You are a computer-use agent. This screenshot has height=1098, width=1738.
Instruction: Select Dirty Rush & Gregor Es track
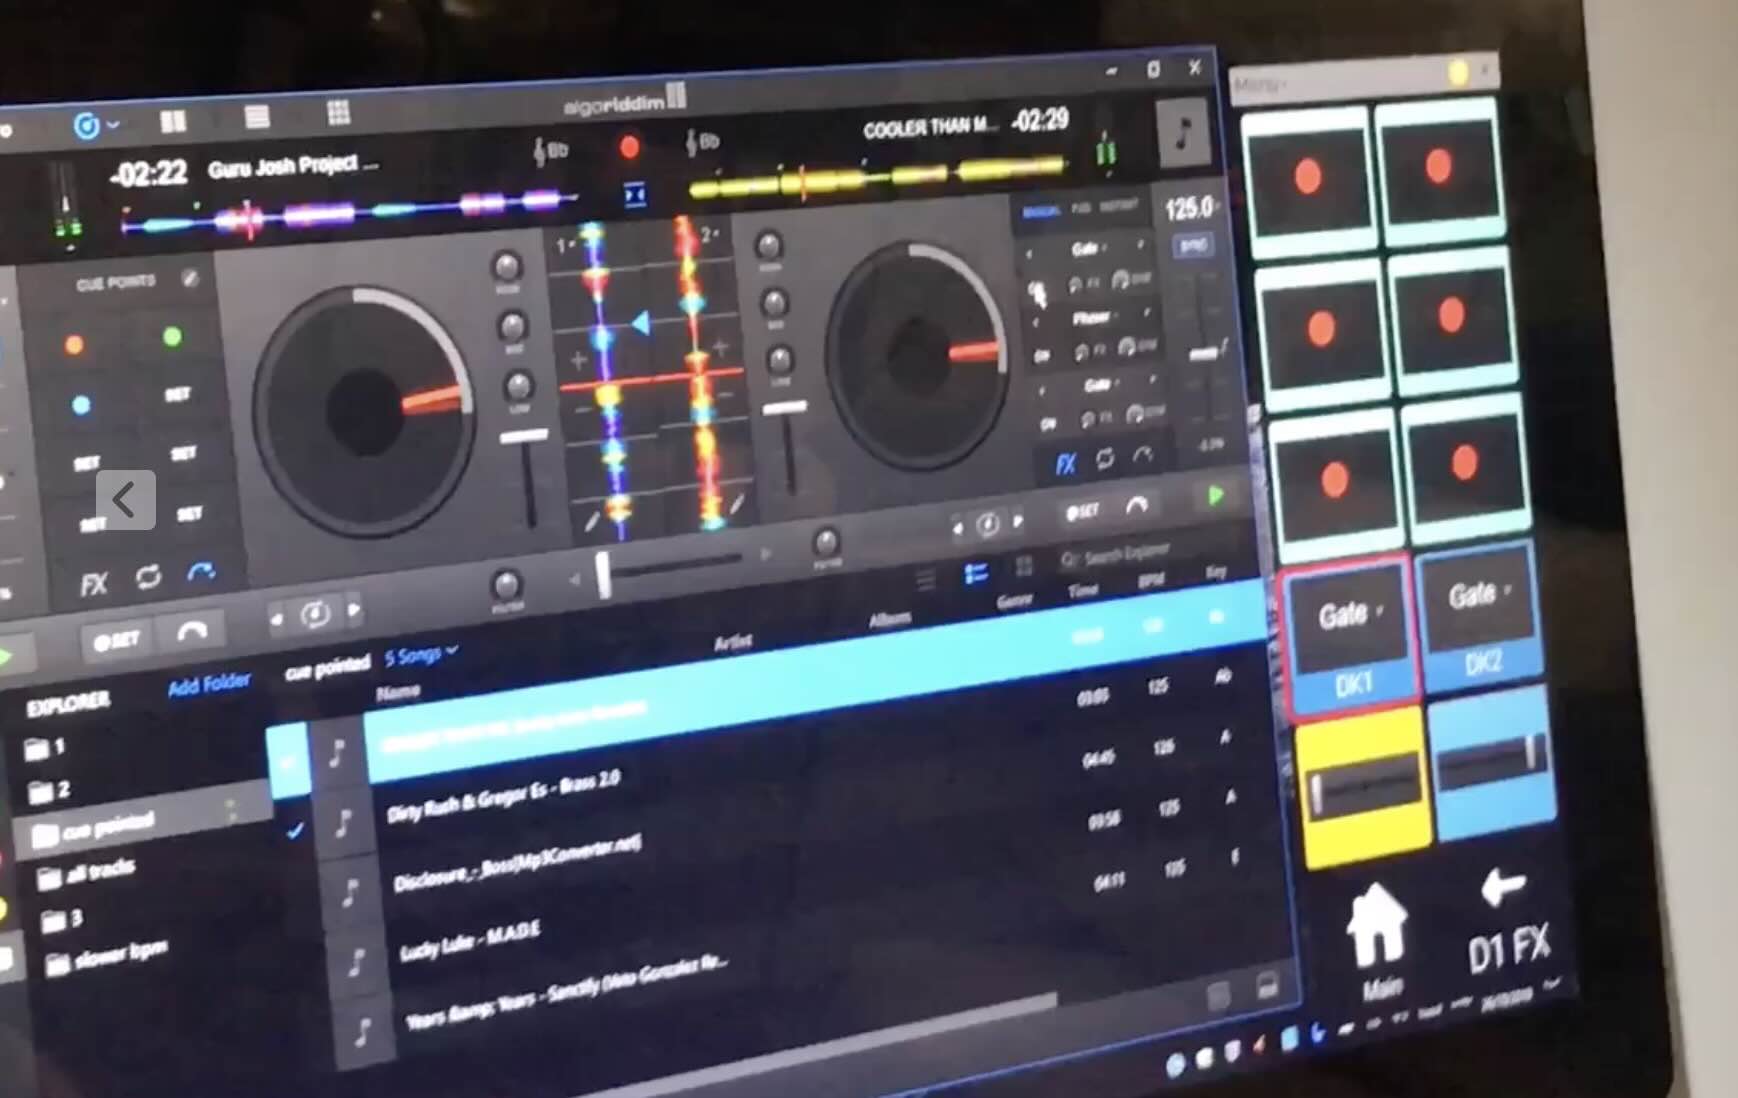pos(504,798)
